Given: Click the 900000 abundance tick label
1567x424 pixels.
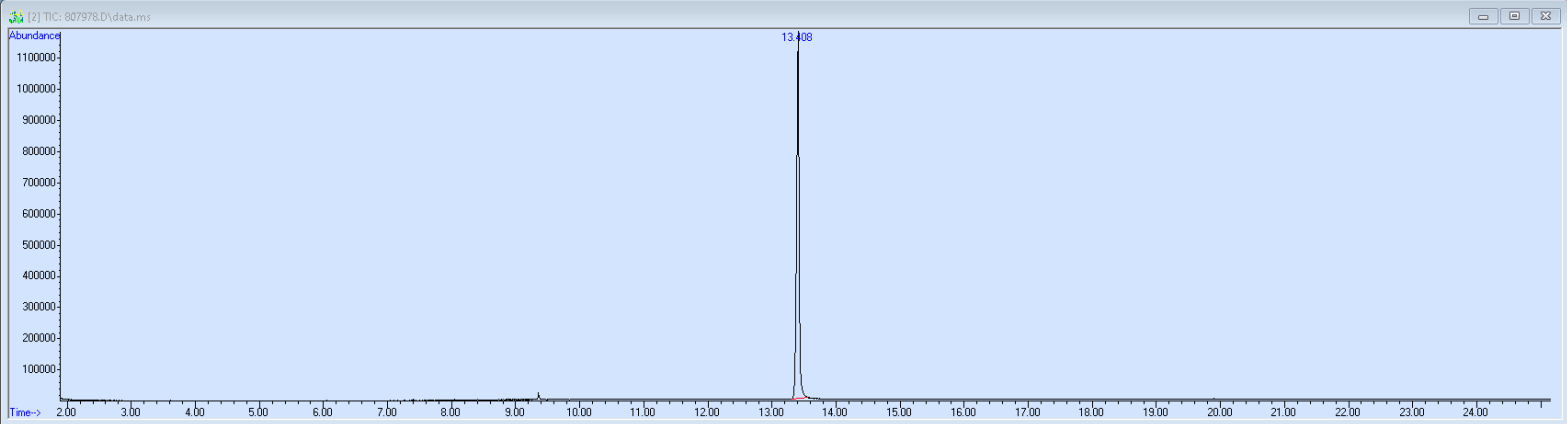Looking at the screenshot, I should pos(39,120).
